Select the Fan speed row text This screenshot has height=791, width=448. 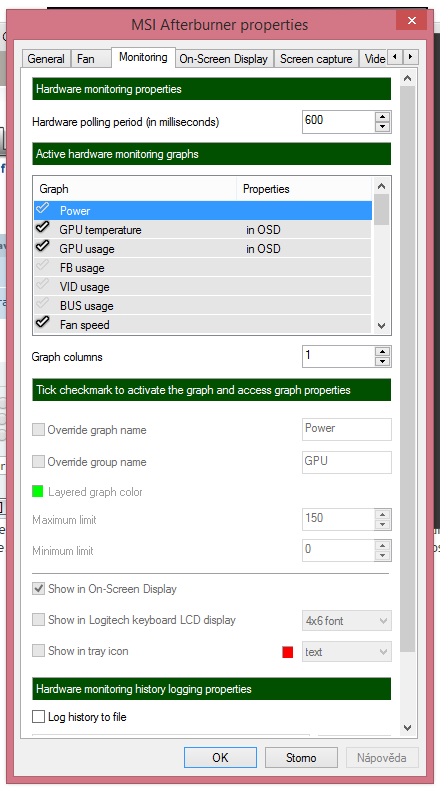[x=85, y=325]
